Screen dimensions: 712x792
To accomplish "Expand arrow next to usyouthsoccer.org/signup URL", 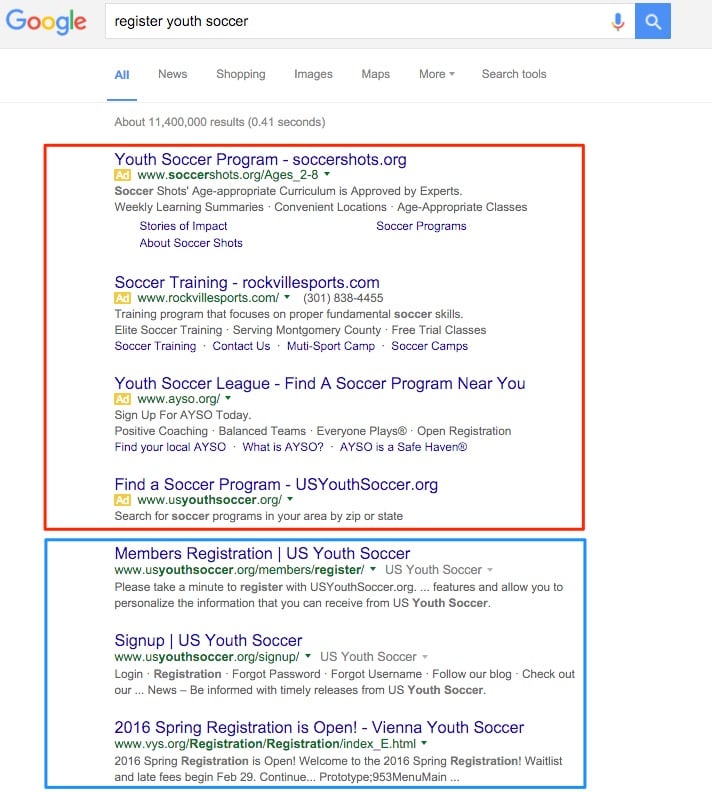I will [308, 656].
